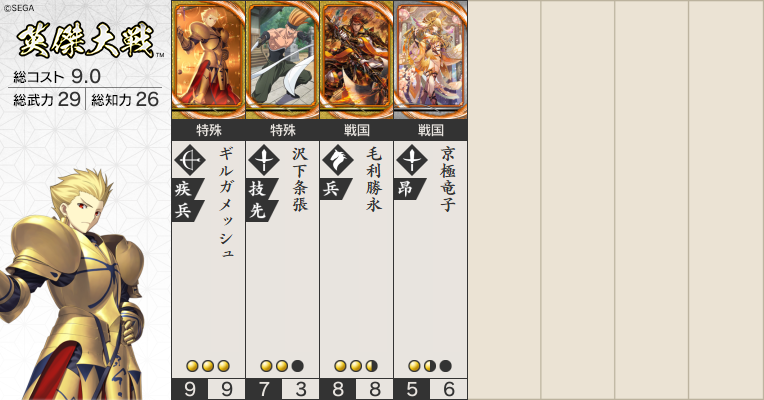Click the 英傑大戦 title logo
Screen dimensions: 764x400
click(86, 40)
